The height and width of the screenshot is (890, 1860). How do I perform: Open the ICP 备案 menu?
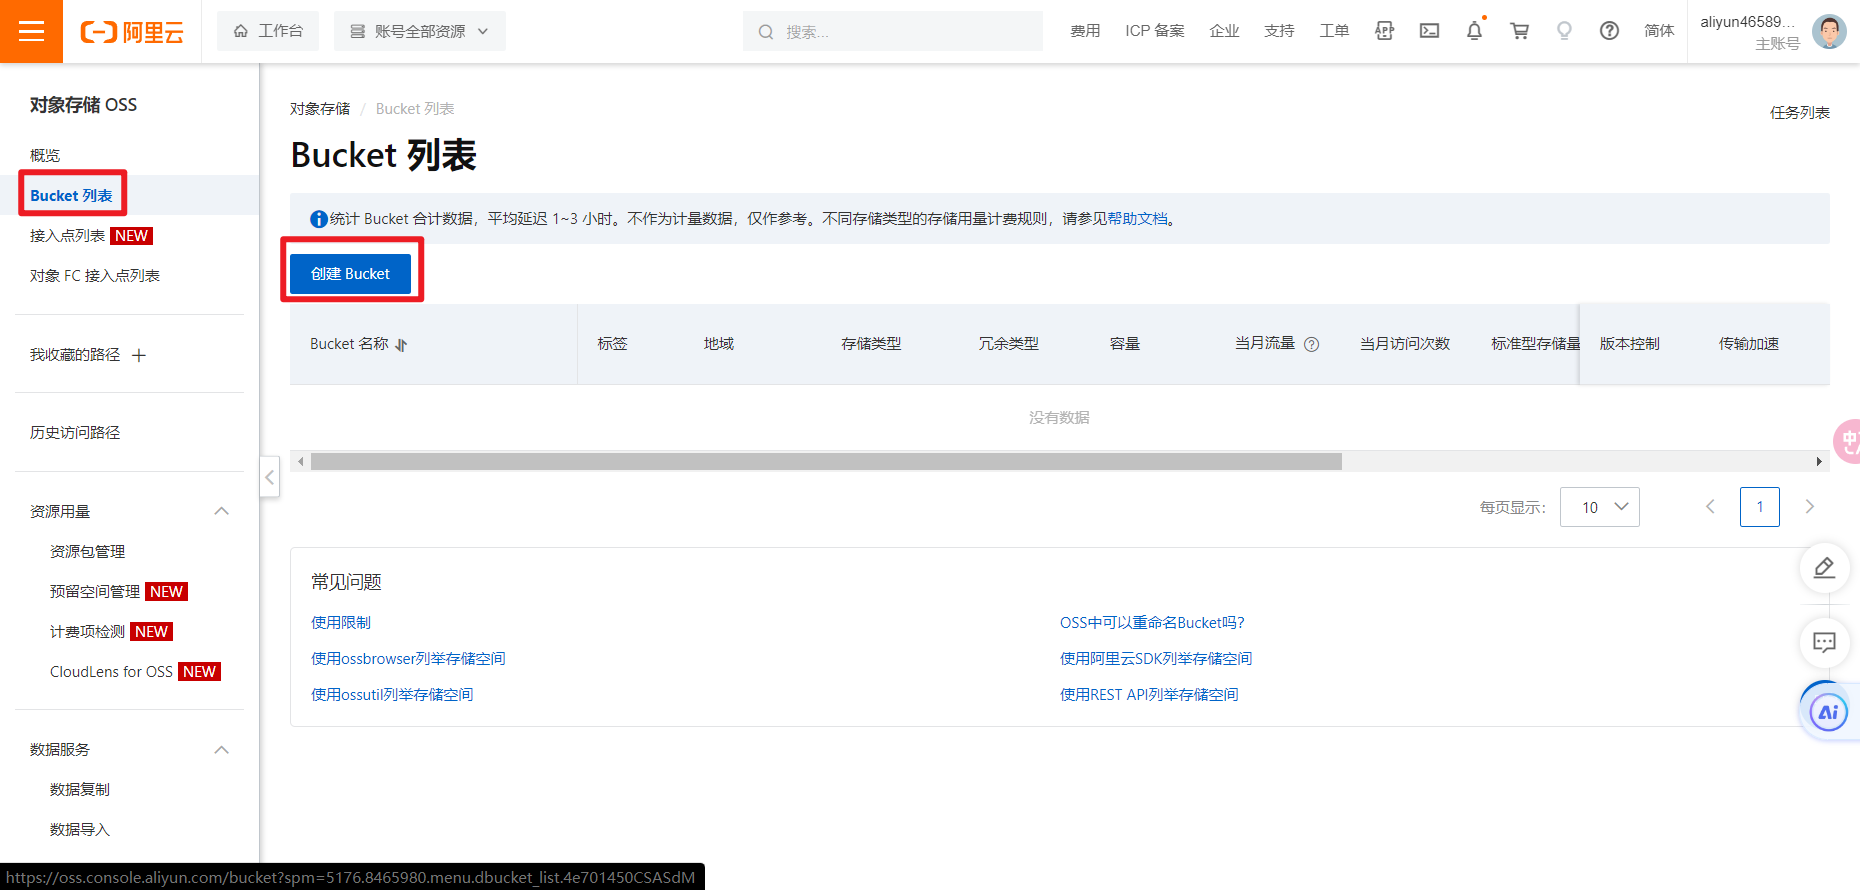click(x=1155, y=31)
